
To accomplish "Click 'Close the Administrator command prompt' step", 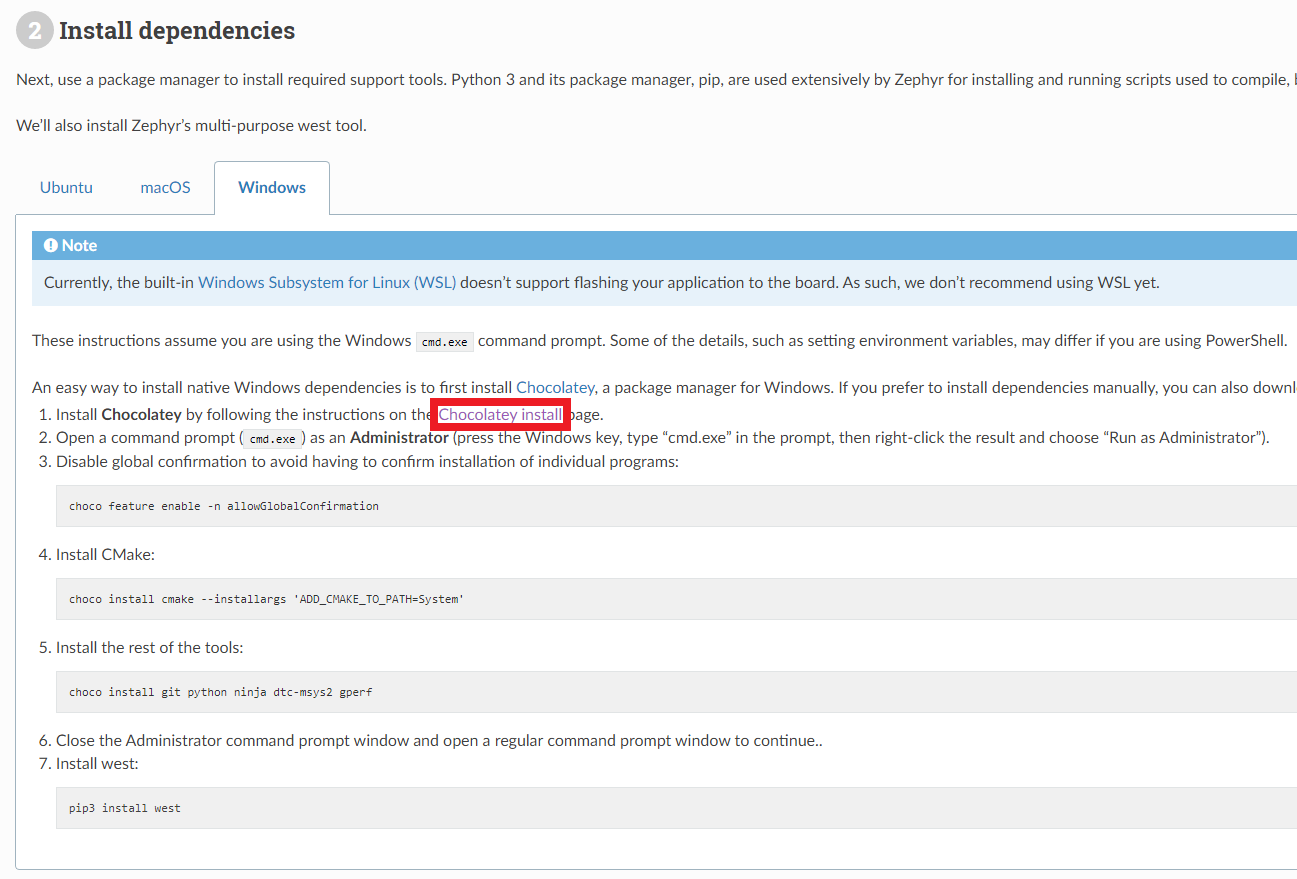I will click(x=439, y=741).
